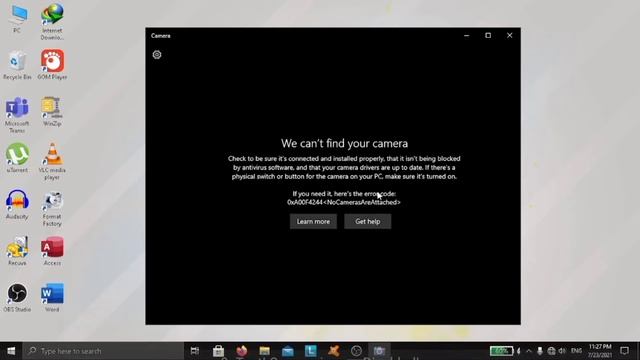Open Audacity desktop shortcut
This screenshot has width=640, height=360.
17,204
